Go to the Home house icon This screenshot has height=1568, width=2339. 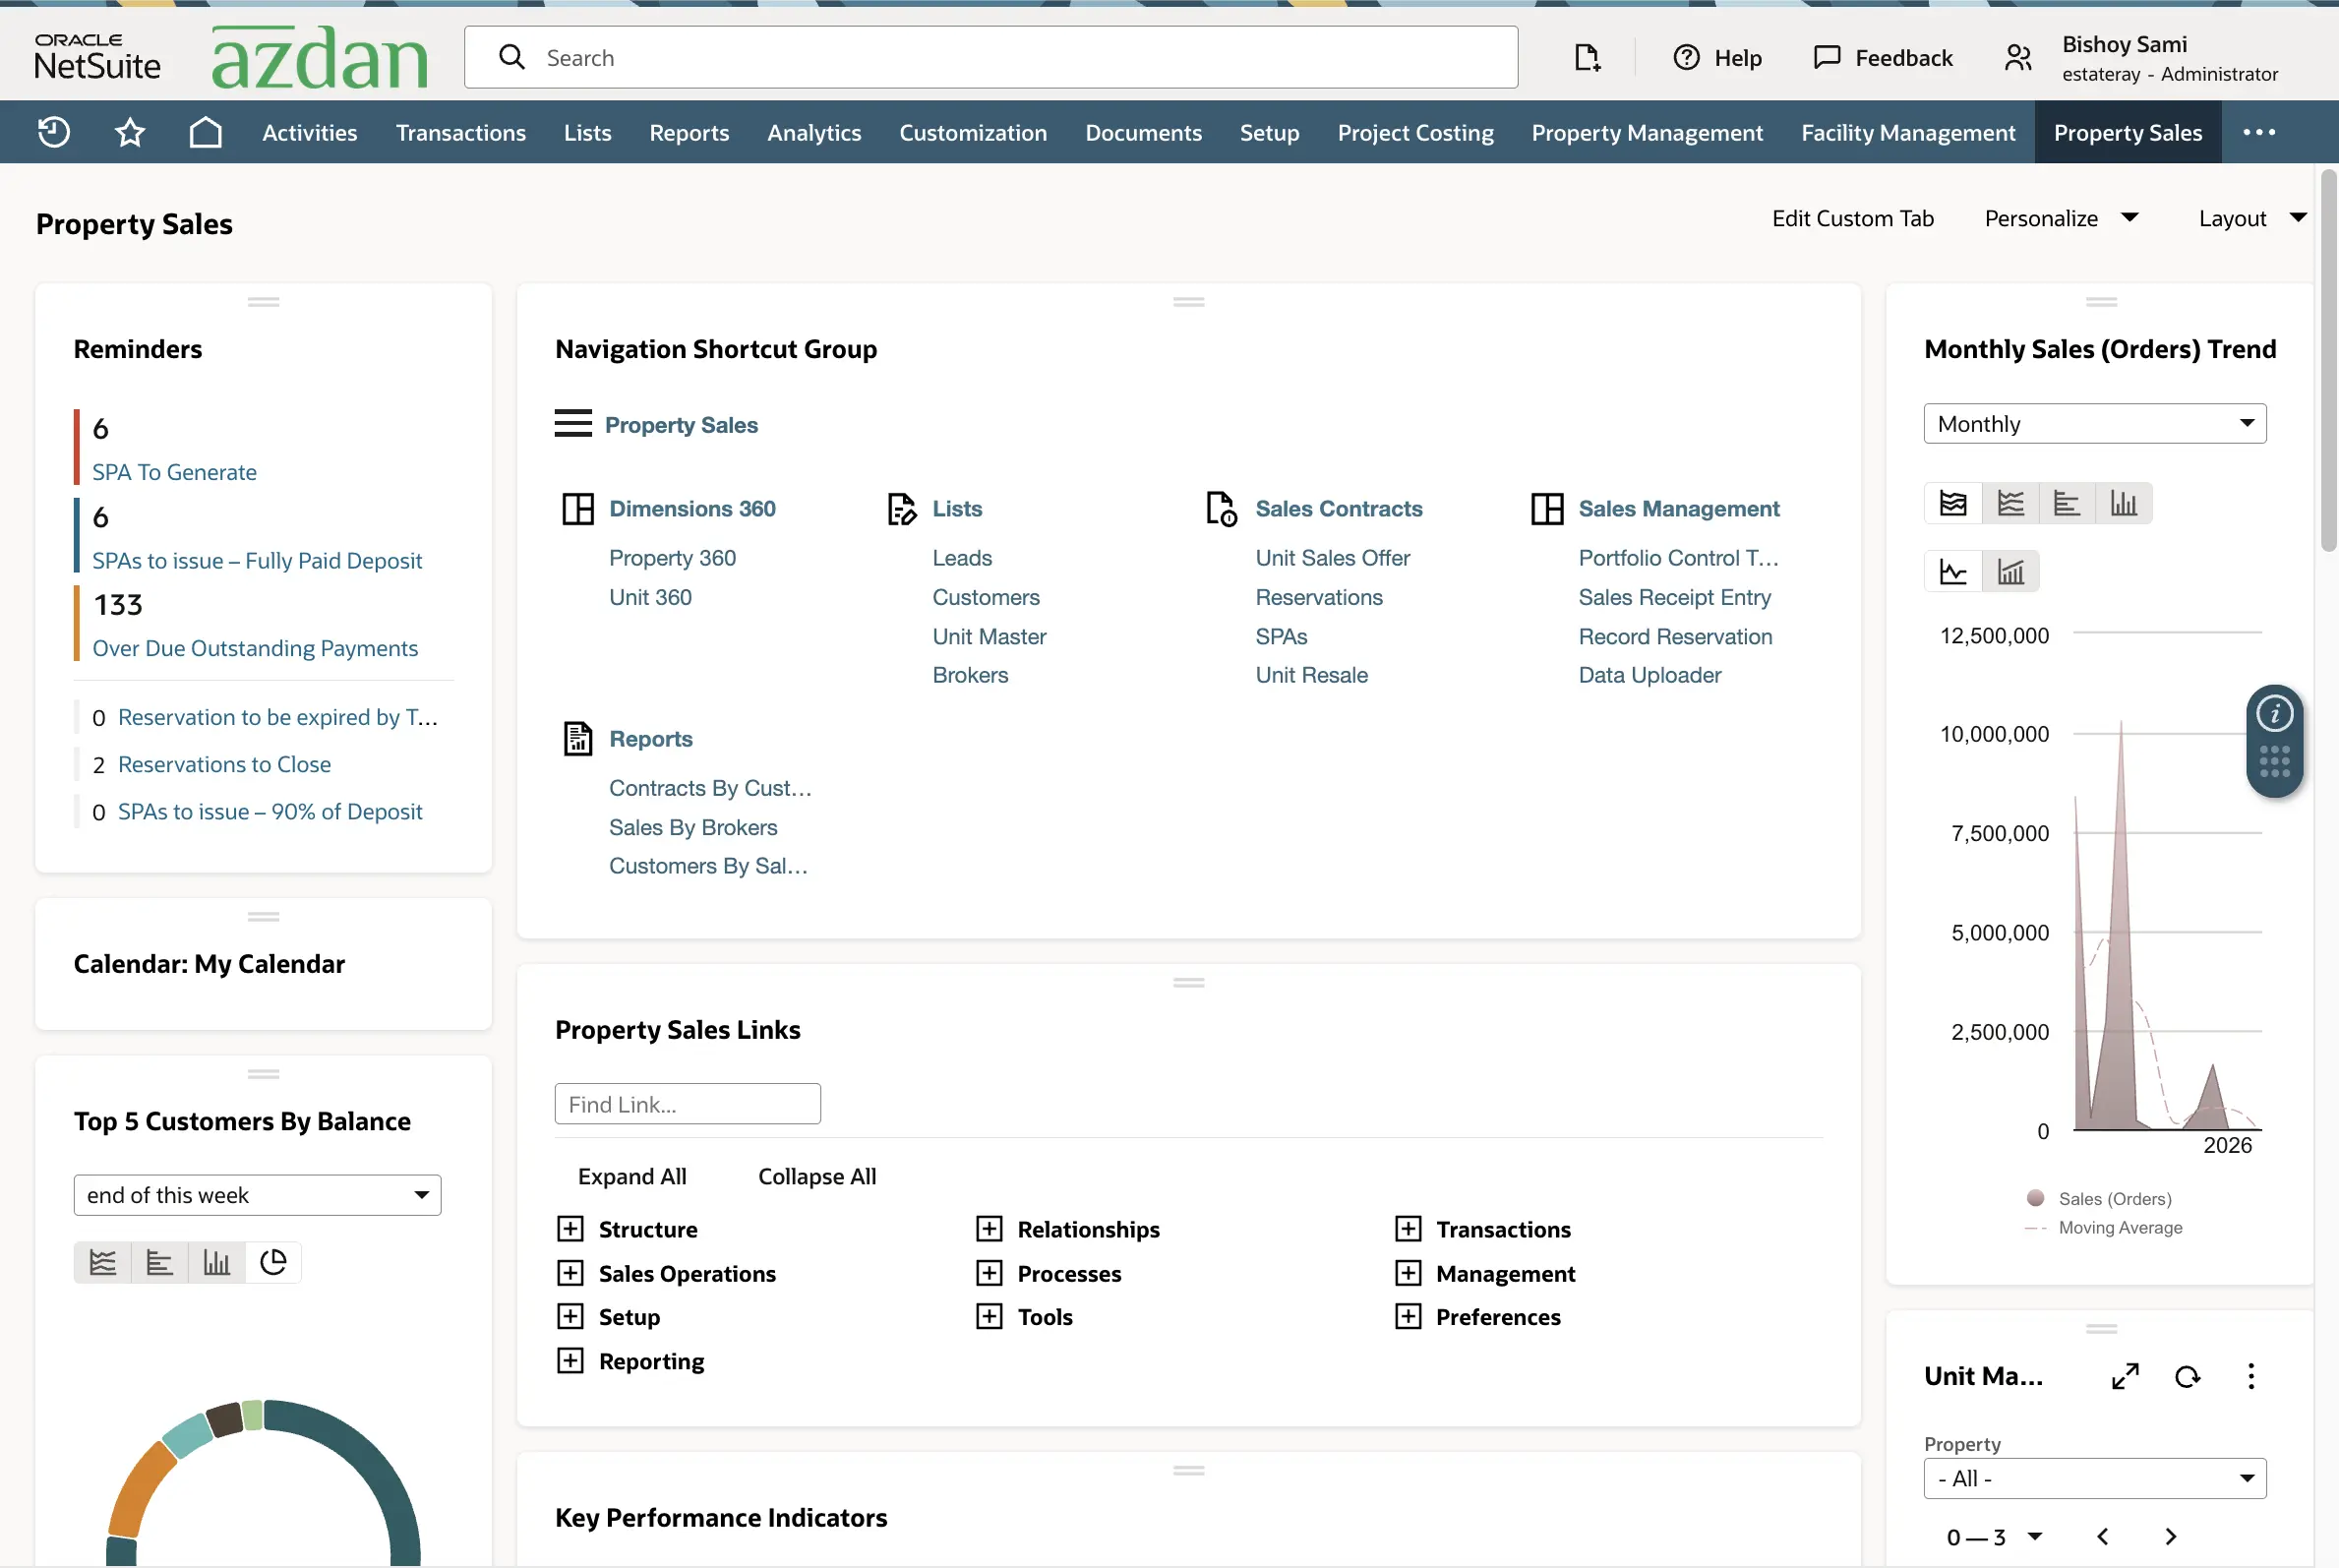[206, 132]
